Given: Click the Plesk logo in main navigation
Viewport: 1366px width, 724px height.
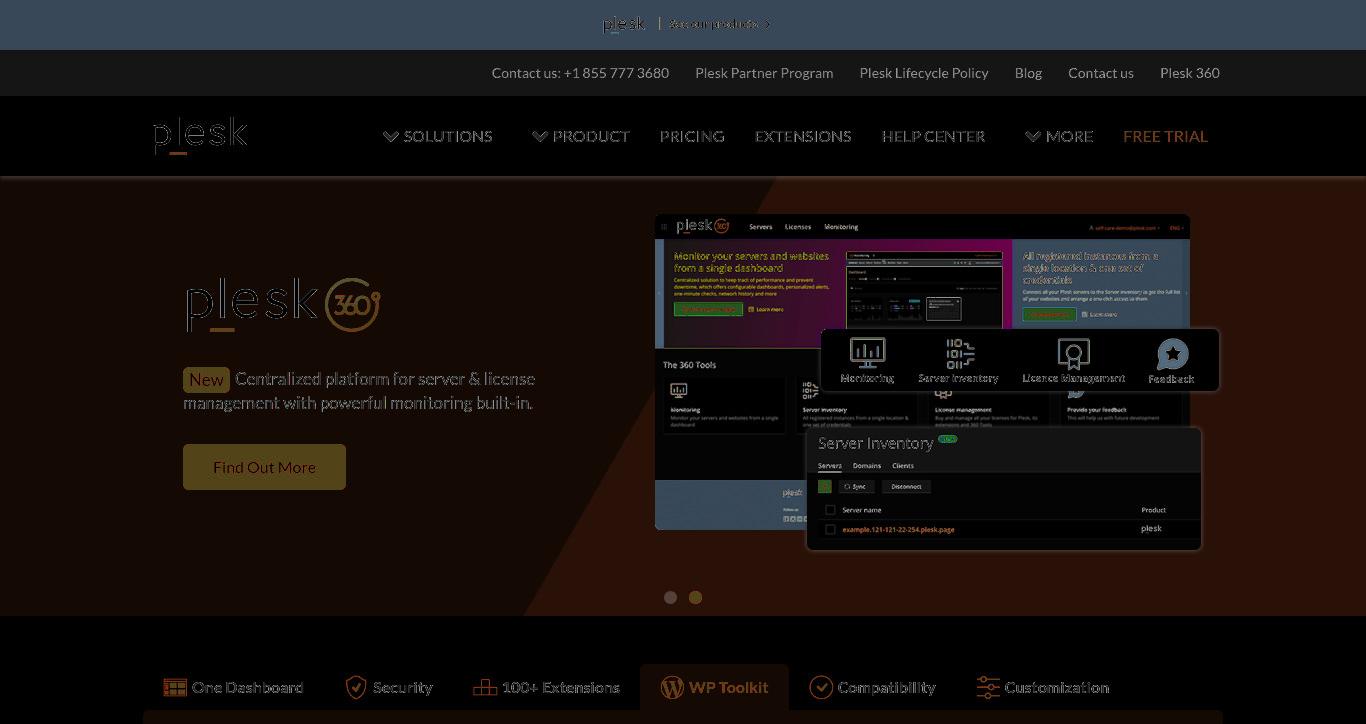Looking at the screenshot, I should 200,136.
